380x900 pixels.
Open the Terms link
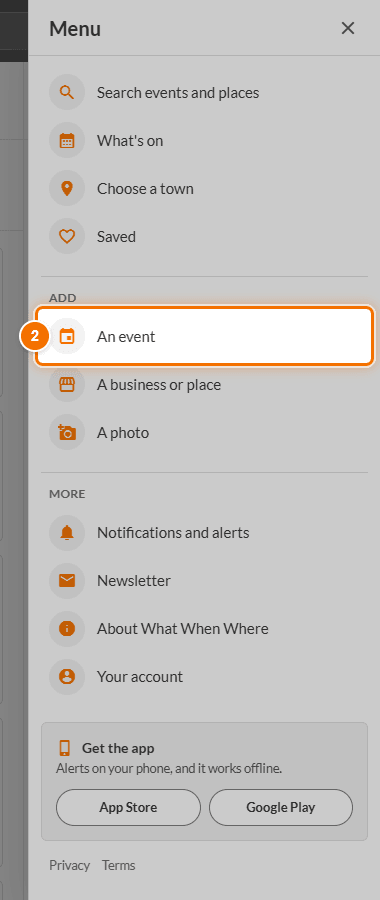click(x=119, y=865)
